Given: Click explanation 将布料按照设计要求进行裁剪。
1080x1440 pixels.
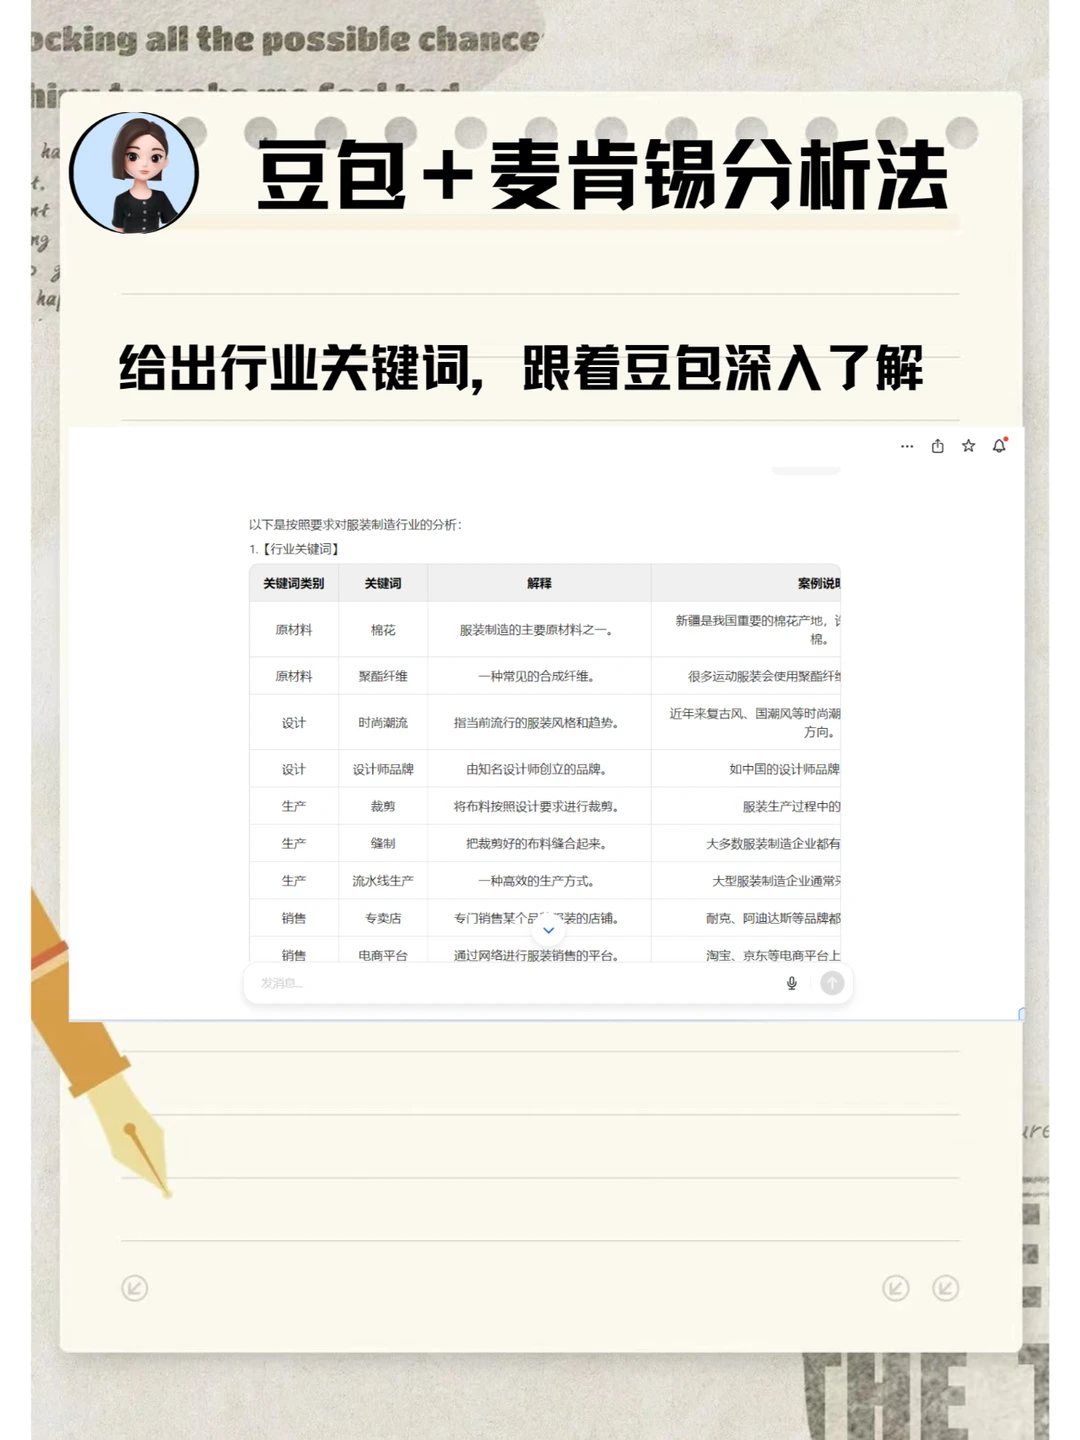Looking at the screenshot, I should tap(537, 806).
